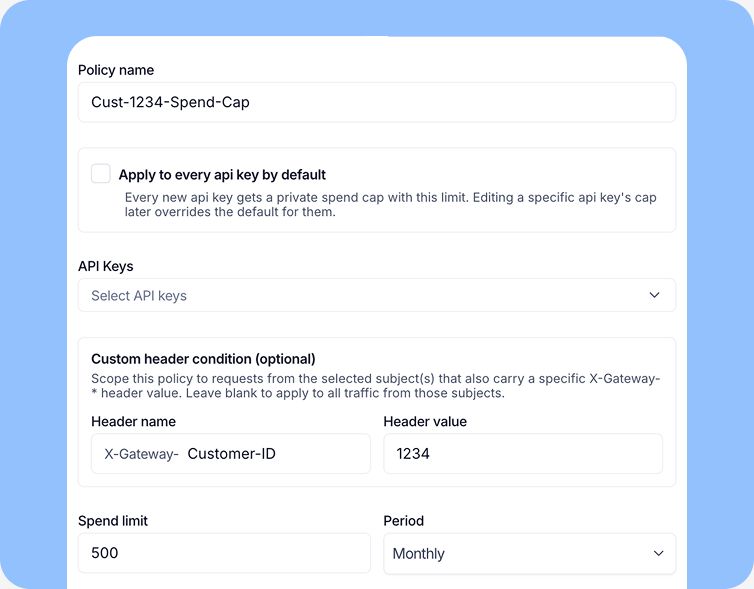Screen dimensions: 754x589
Task: Click the Custom header condition heading
Action: pos(203,359)
